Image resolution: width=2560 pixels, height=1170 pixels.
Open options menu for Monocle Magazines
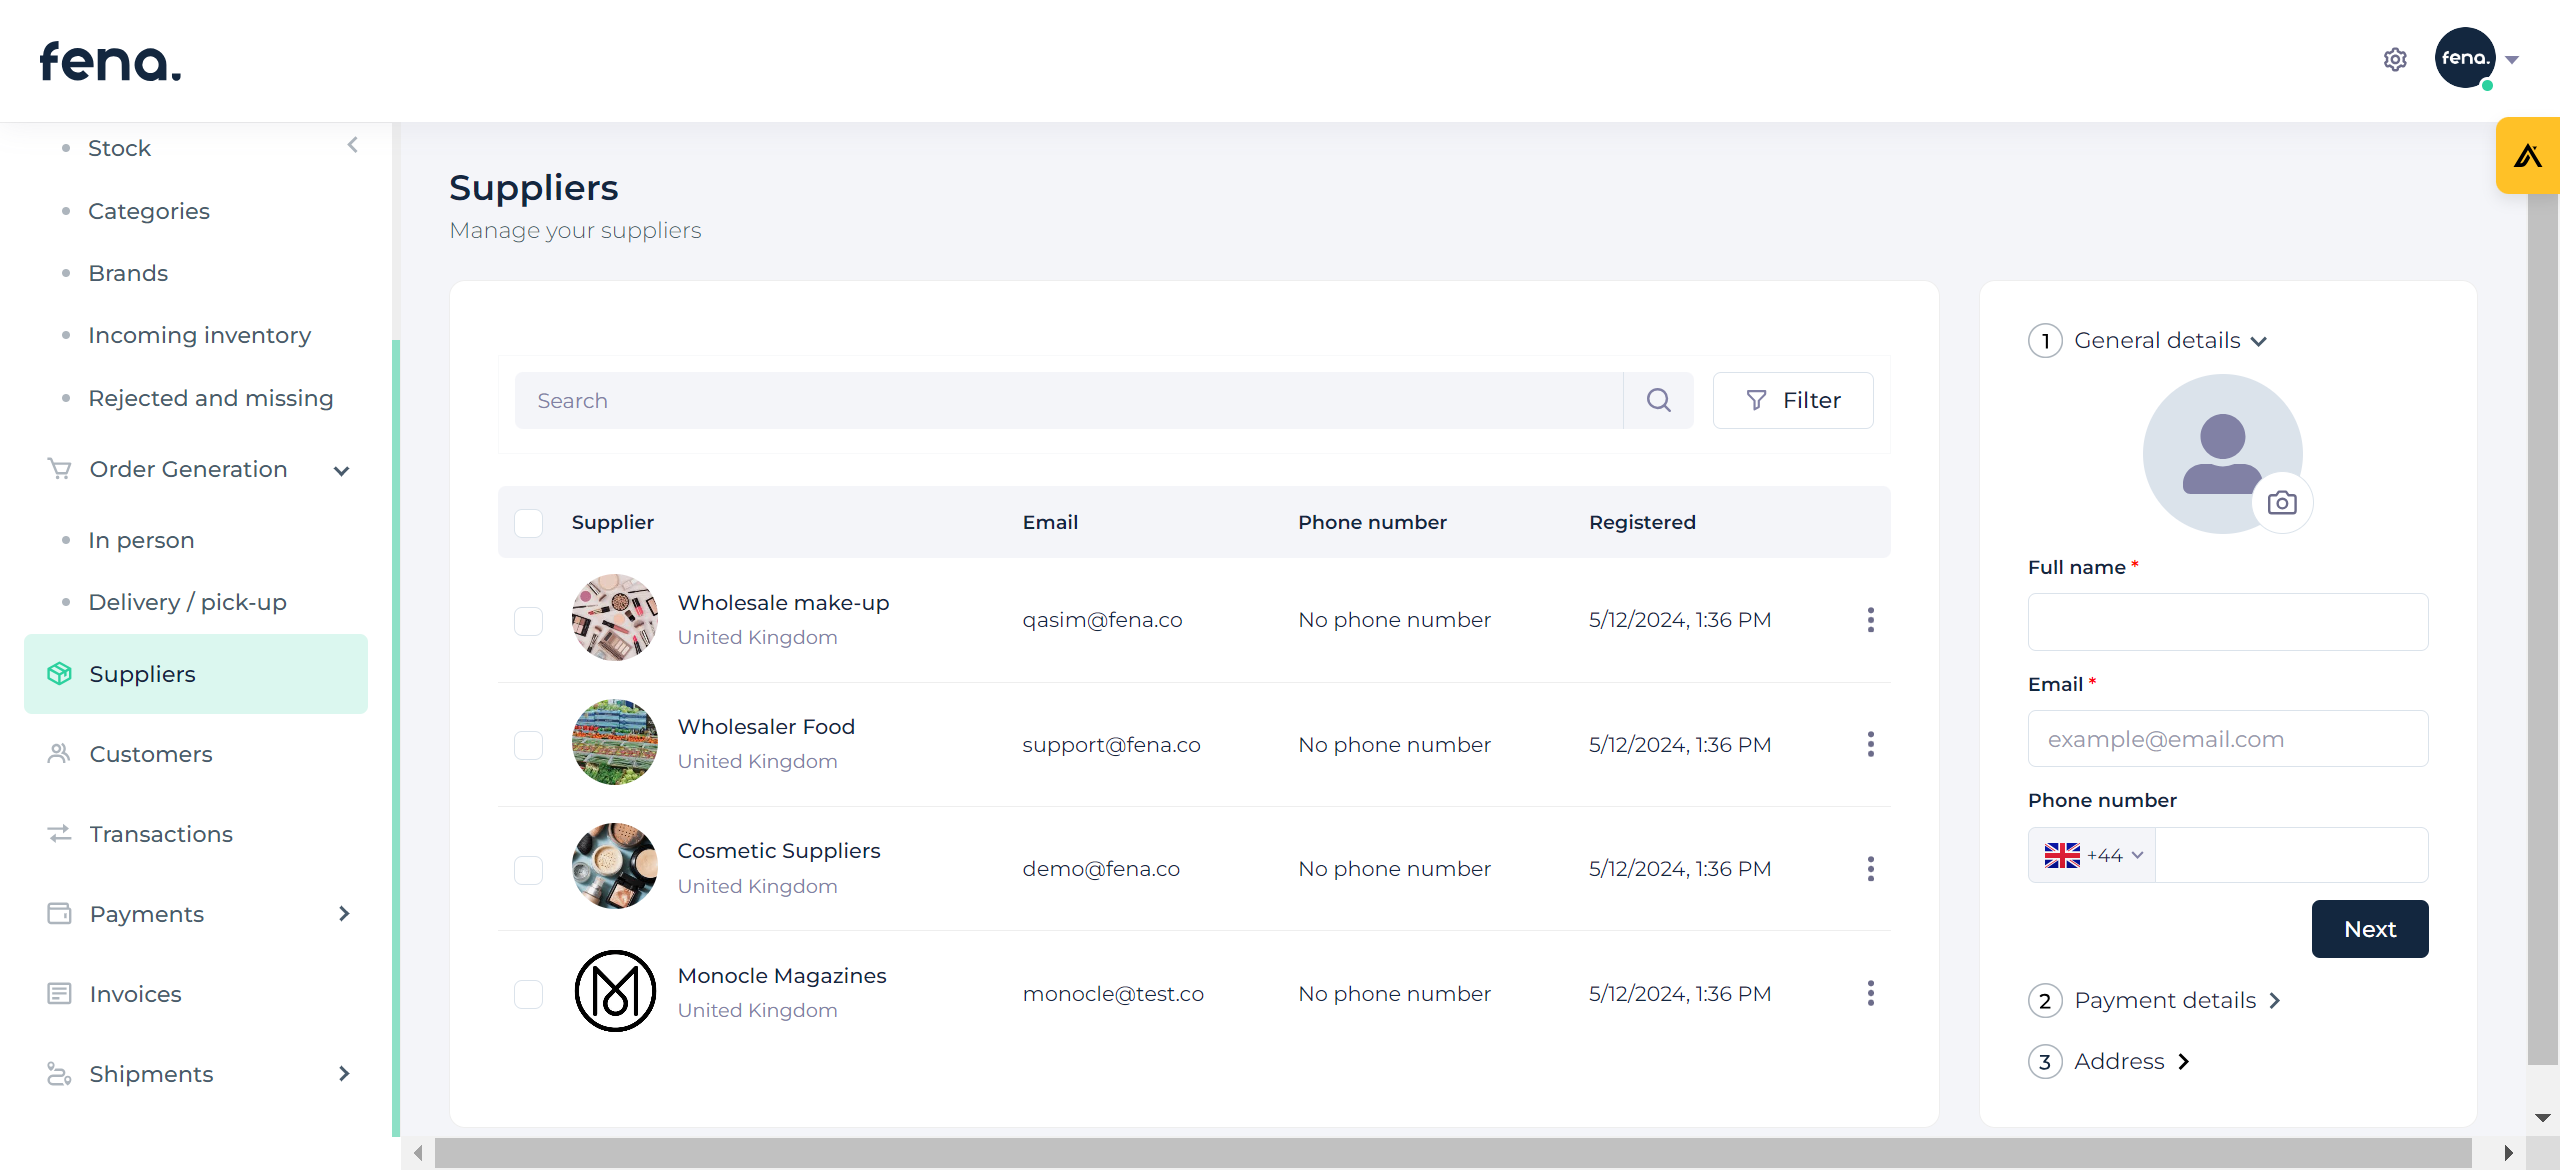1870,993
